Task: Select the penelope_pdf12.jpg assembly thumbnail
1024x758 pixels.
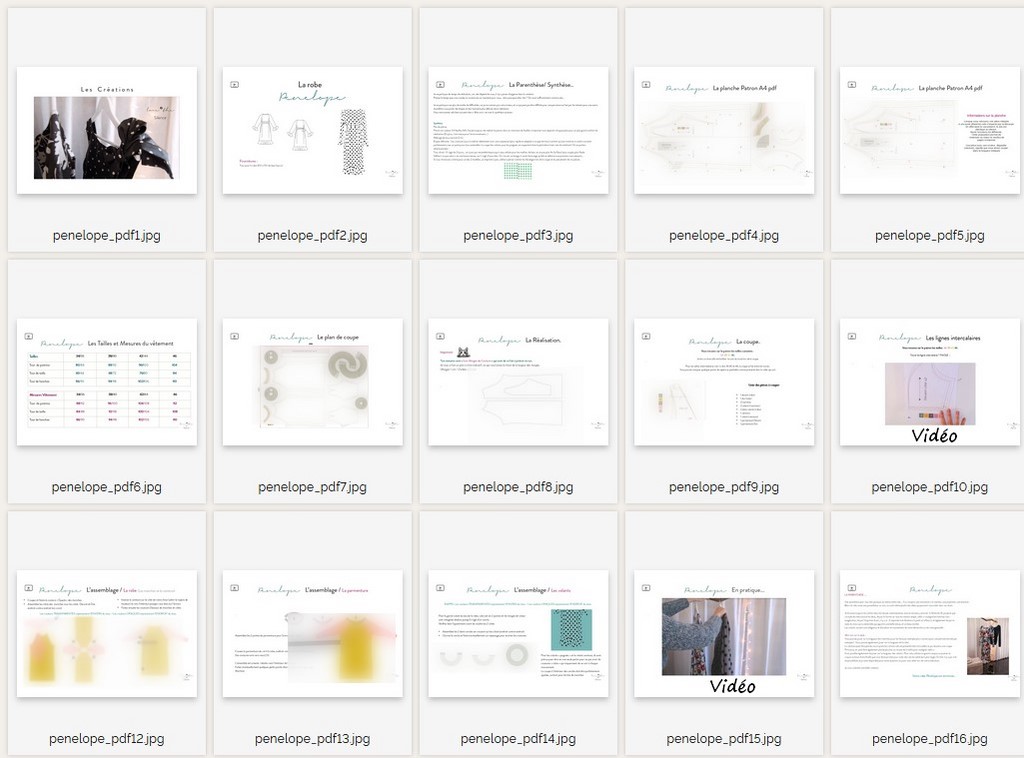Action: point(107,634)
